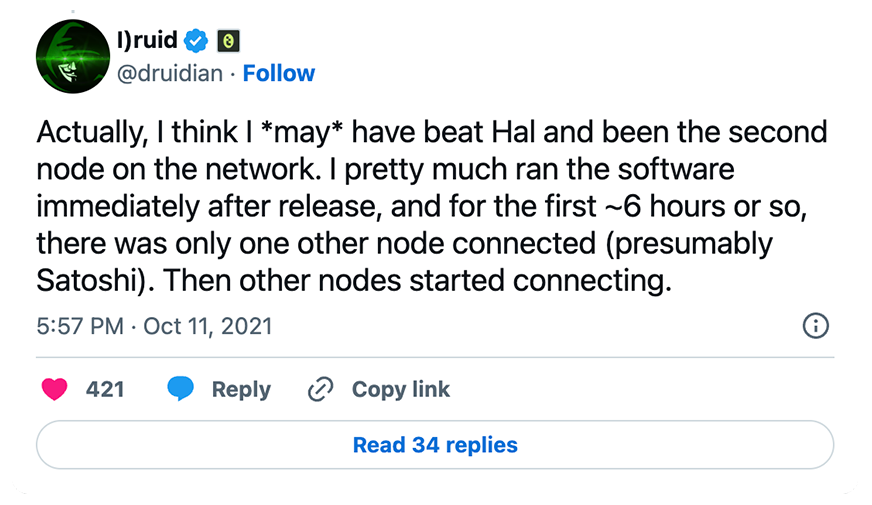Viewport: 872px width, 505px height.
Task: Click the blue reply bubble icon
Action: click(180, 389)
